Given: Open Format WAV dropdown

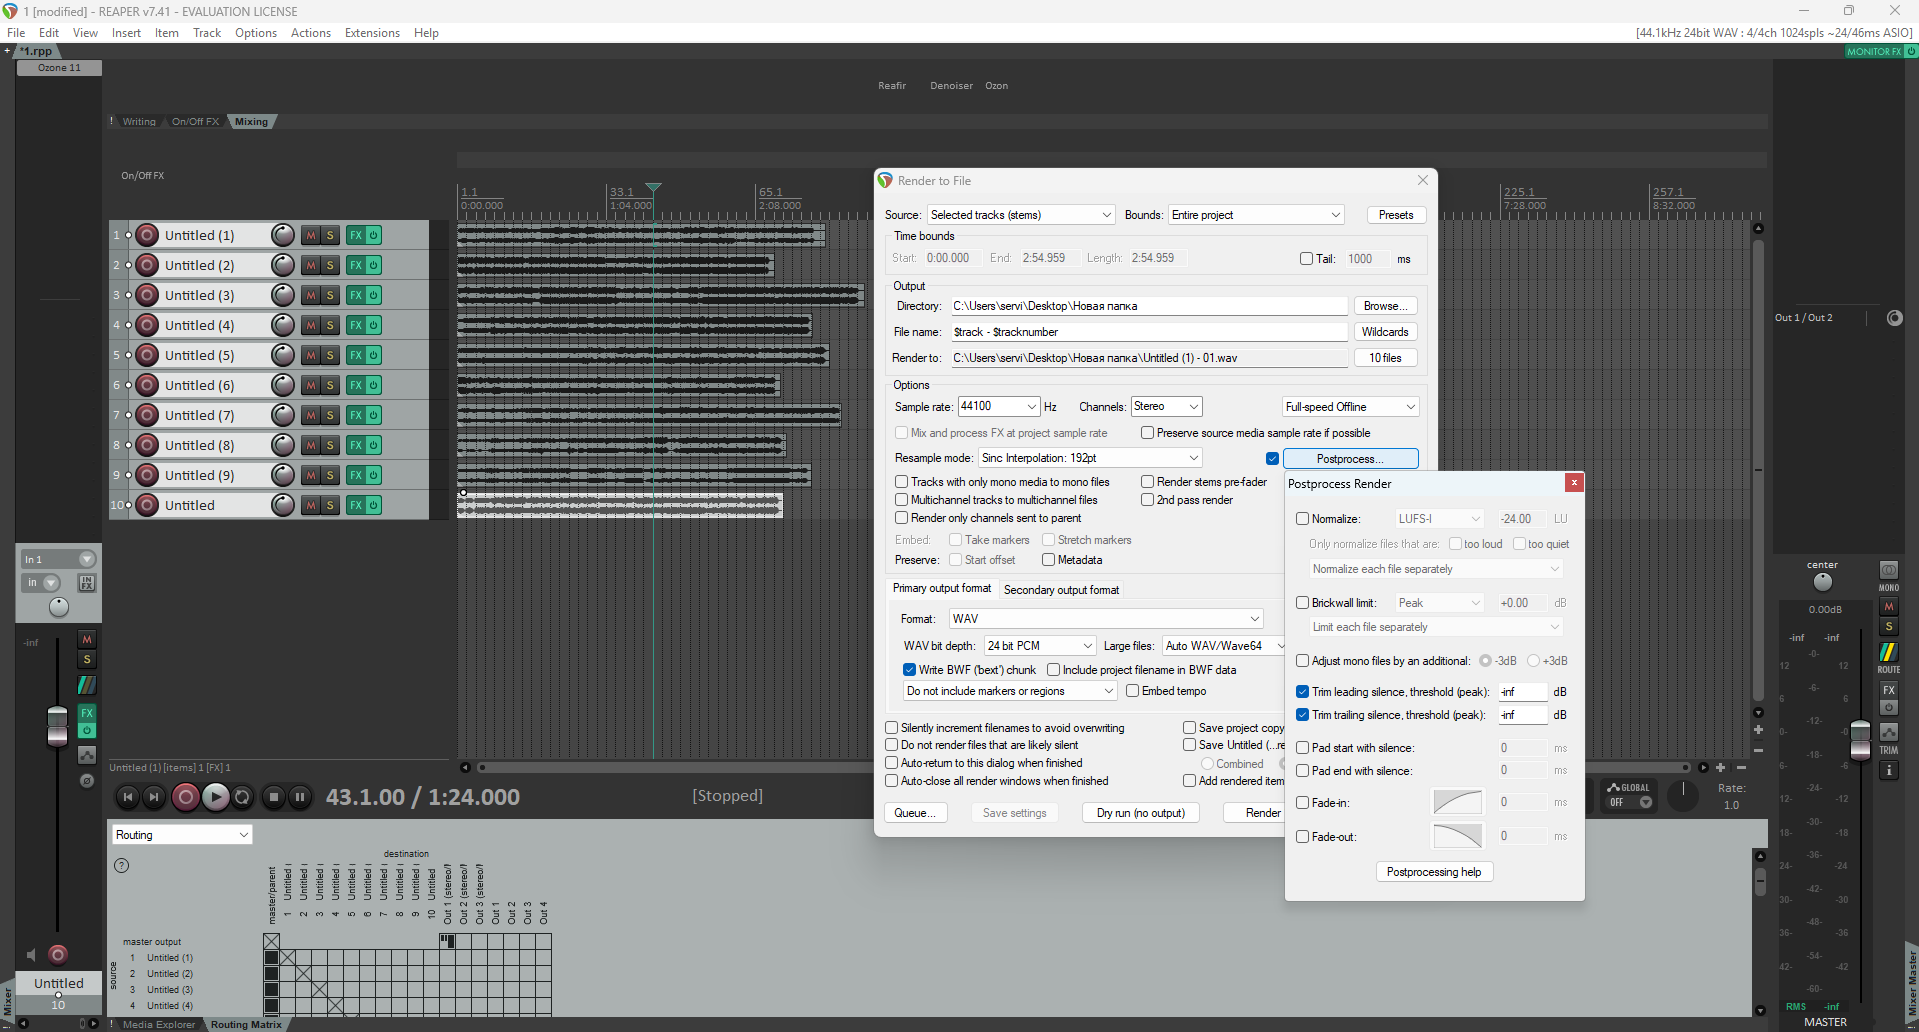Looking at the screenshot, I should point(1105,619).
